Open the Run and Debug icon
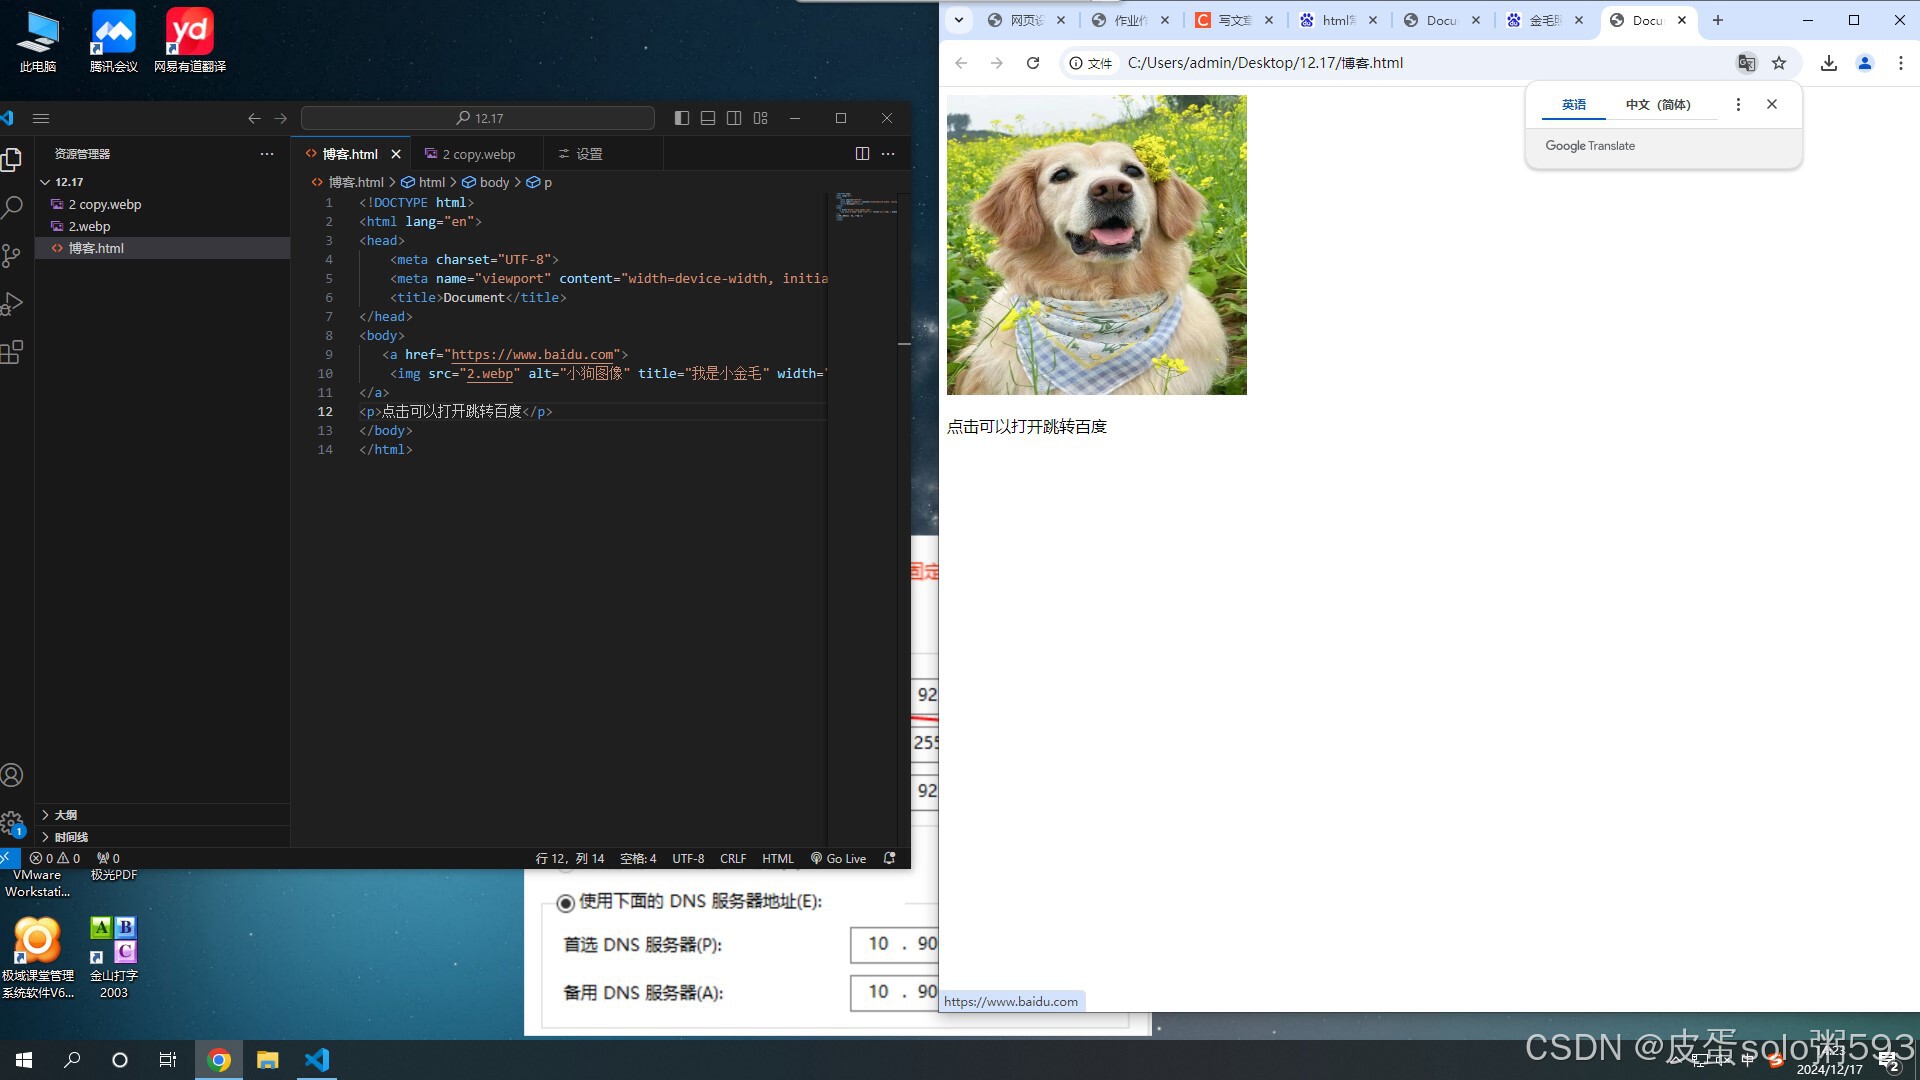The width and height of the screenshot is (1920, 1080). (x=12, y=304)
